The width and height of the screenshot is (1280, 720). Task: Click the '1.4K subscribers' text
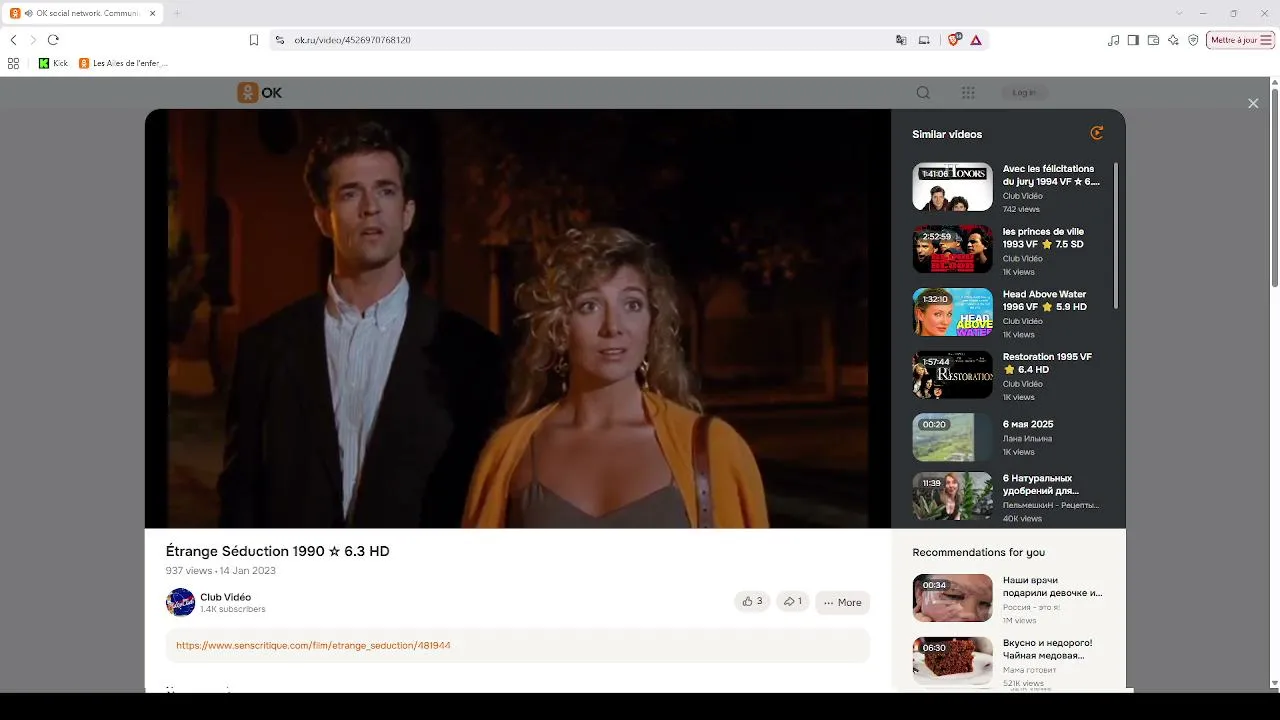(233, 609)
